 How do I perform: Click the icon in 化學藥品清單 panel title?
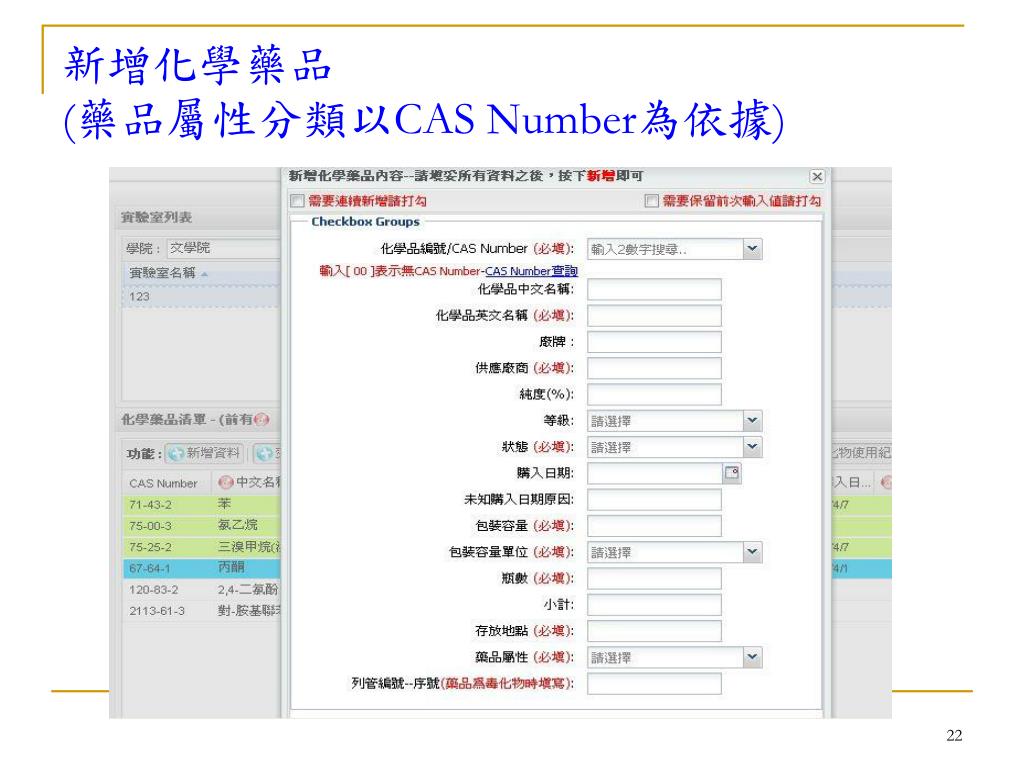pos(261,419)
